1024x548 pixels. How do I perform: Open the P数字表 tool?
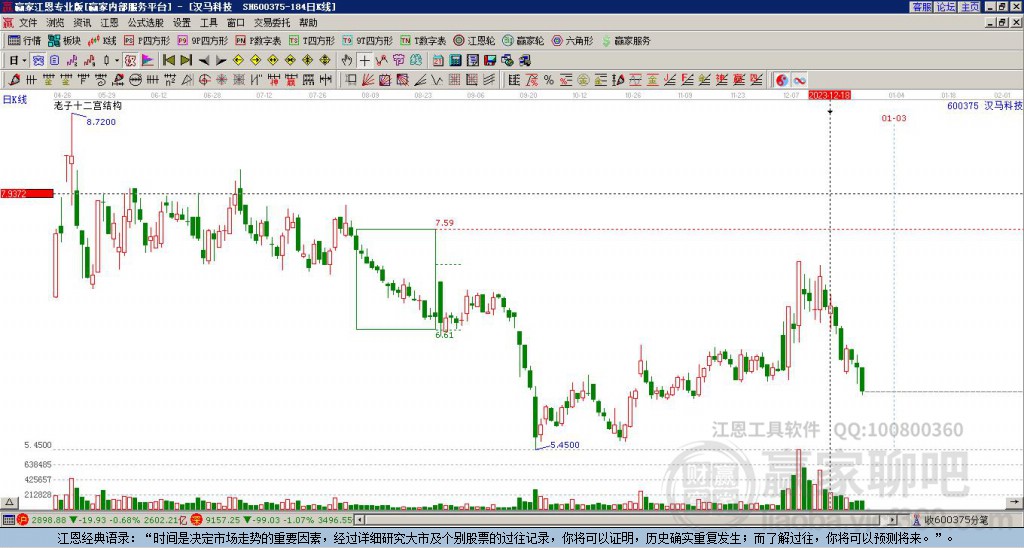[259, 40]
